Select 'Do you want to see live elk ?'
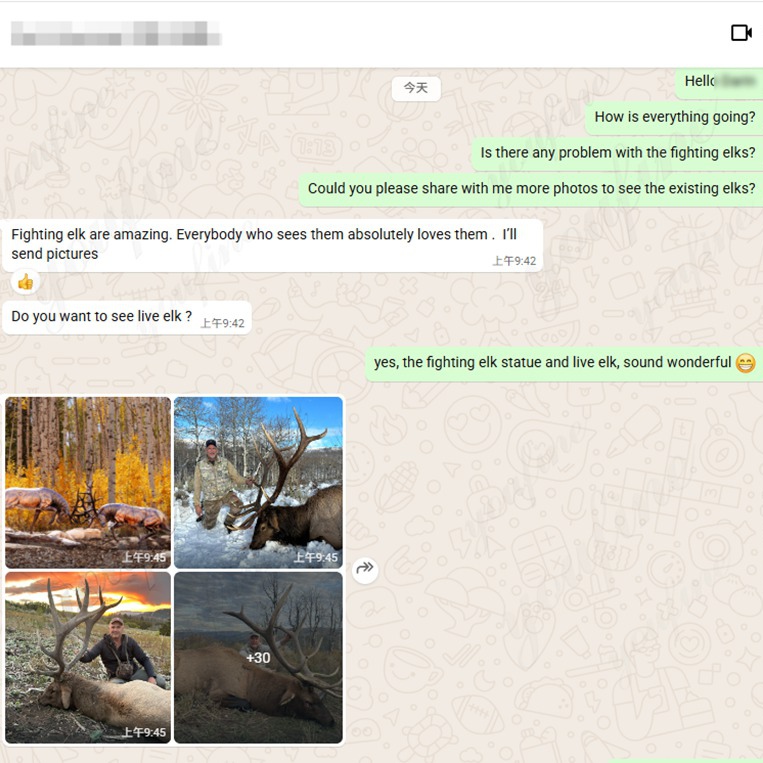 pos(127,317)
